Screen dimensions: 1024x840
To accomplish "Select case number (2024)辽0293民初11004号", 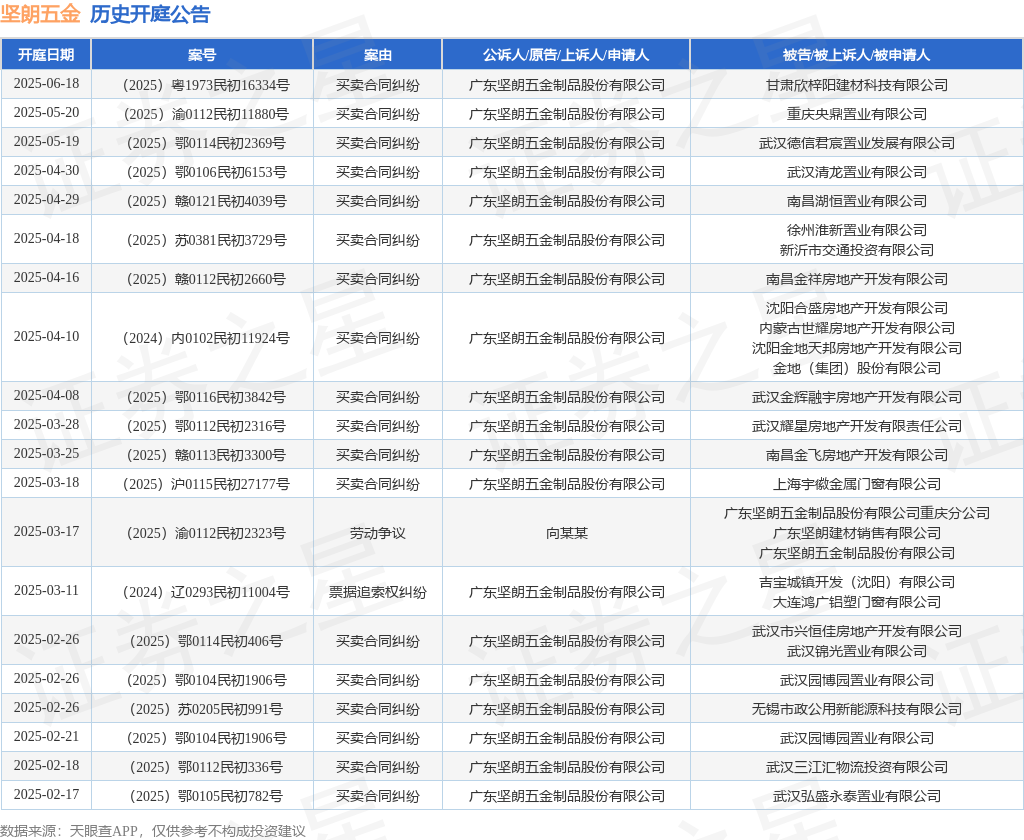I will pos(206,592).
